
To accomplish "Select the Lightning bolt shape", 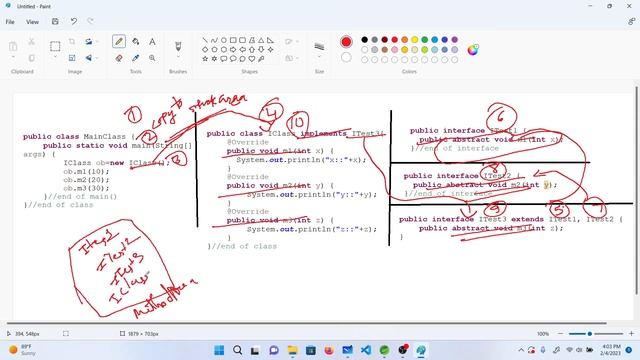I will (261, 59).
